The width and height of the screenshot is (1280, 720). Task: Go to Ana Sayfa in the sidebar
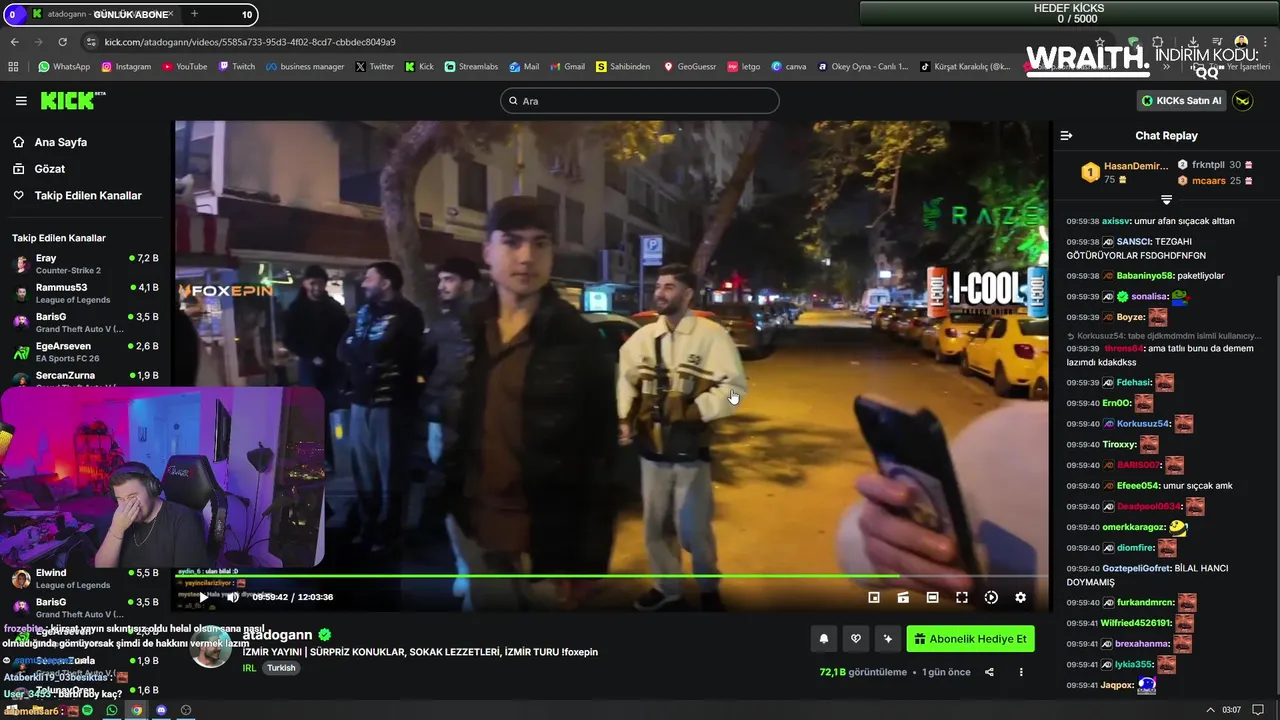tap(60, 142)
